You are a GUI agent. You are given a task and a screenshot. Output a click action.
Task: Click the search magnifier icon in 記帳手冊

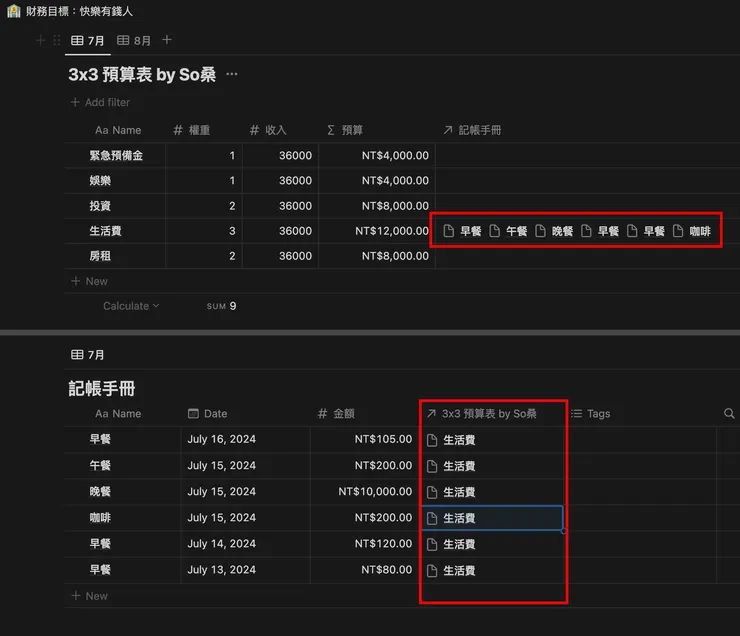pyautogui.click(x=729, y=414)
